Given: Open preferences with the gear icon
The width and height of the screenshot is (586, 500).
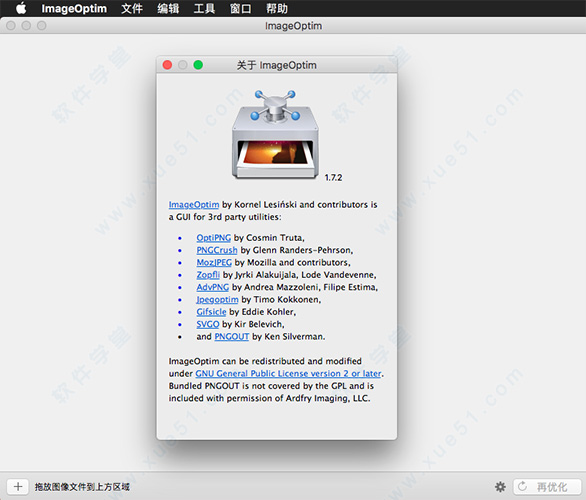Looking at the screenshot, I should 500,487.
